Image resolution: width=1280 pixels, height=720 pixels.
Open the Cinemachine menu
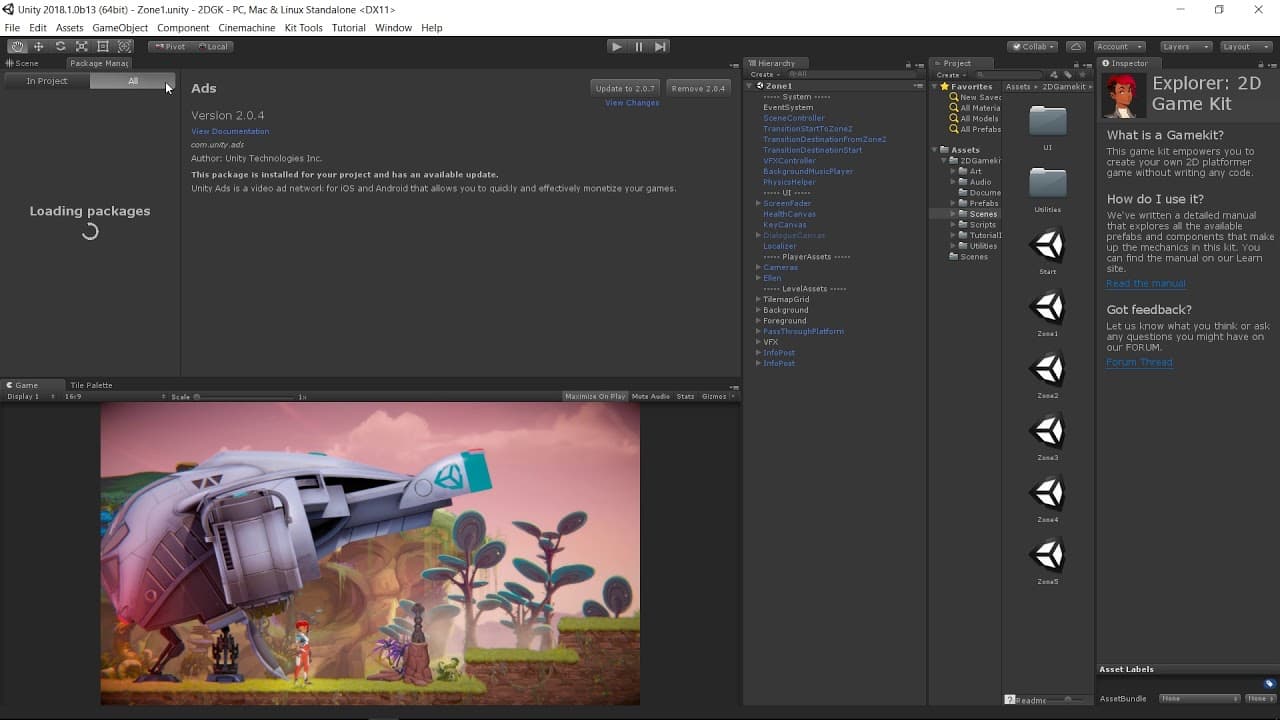tap(246, 28)
